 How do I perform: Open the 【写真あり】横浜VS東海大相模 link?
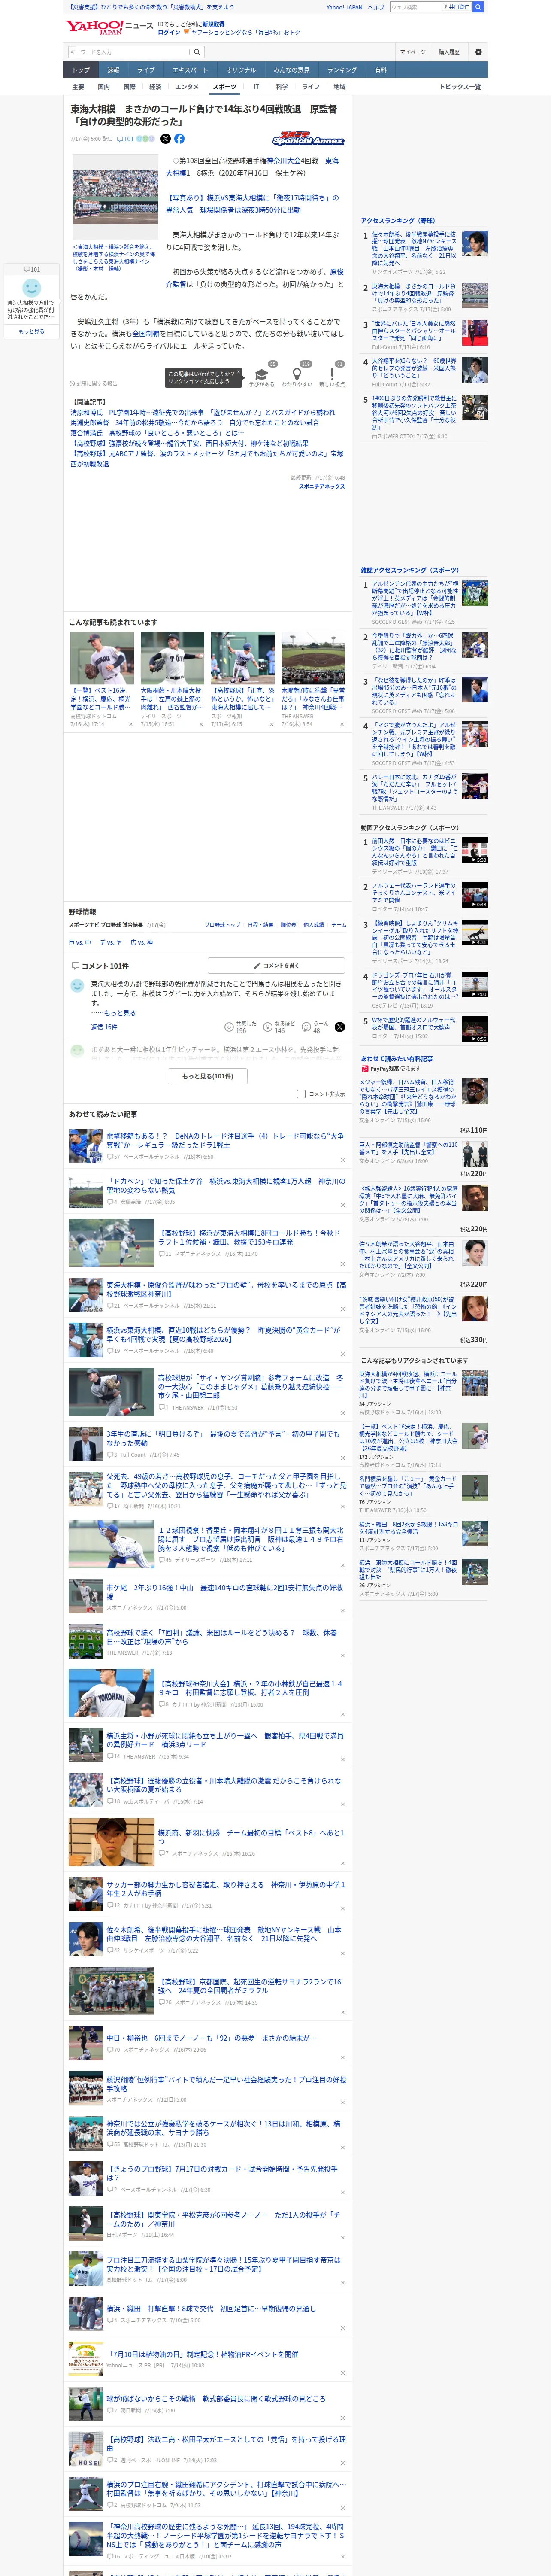pyautogui.click(x=252, y=204)
